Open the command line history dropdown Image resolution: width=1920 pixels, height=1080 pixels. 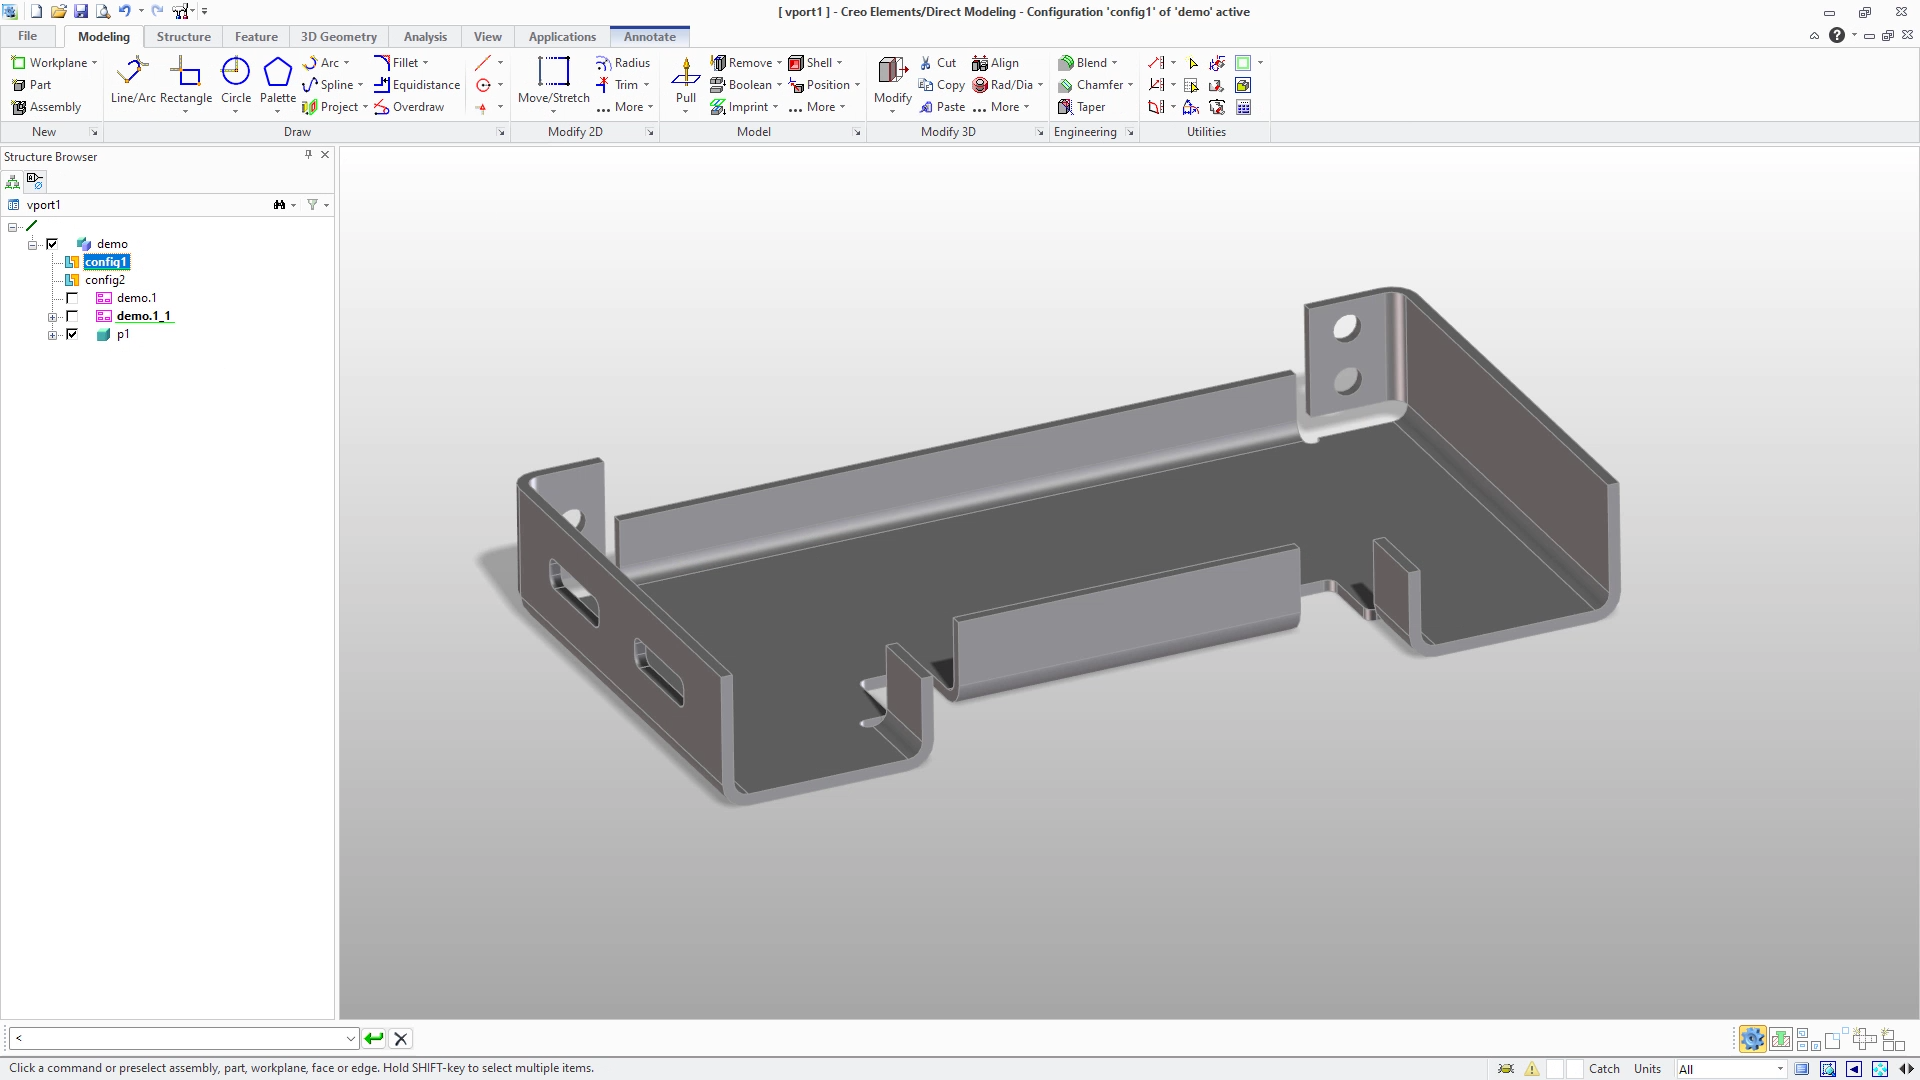pos(350,1039)
